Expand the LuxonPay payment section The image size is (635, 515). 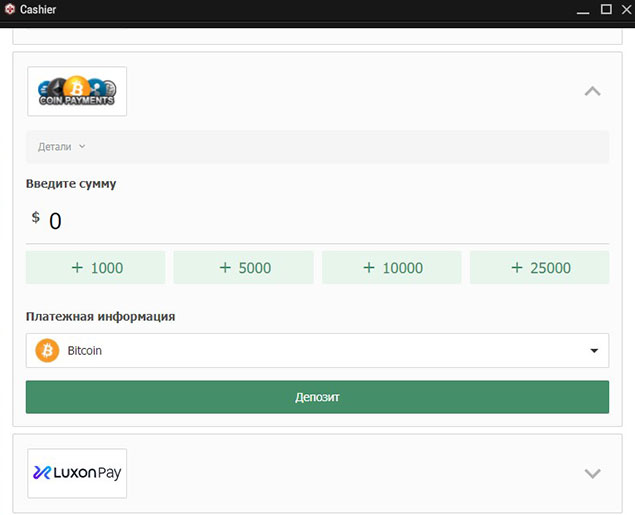click(592, 473)
